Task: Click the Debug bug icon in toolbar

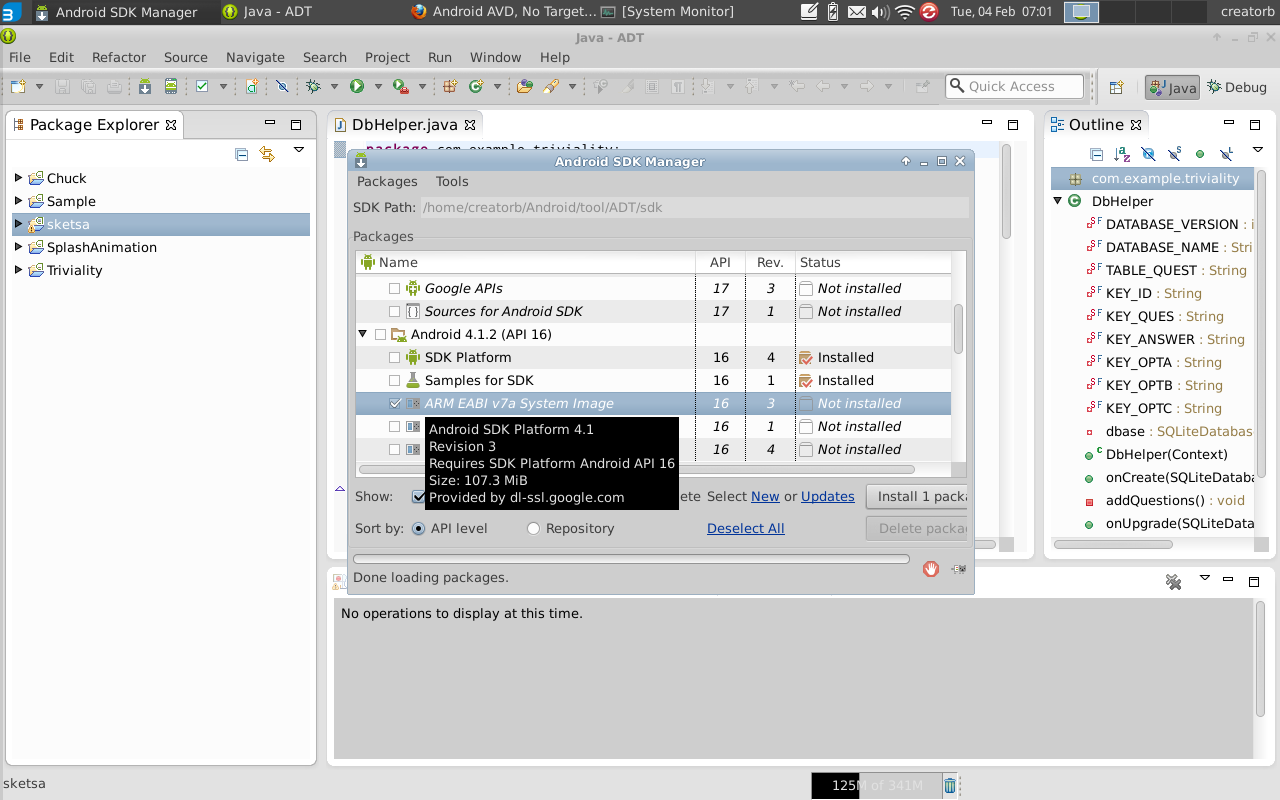Action: (x=313, y=87)
